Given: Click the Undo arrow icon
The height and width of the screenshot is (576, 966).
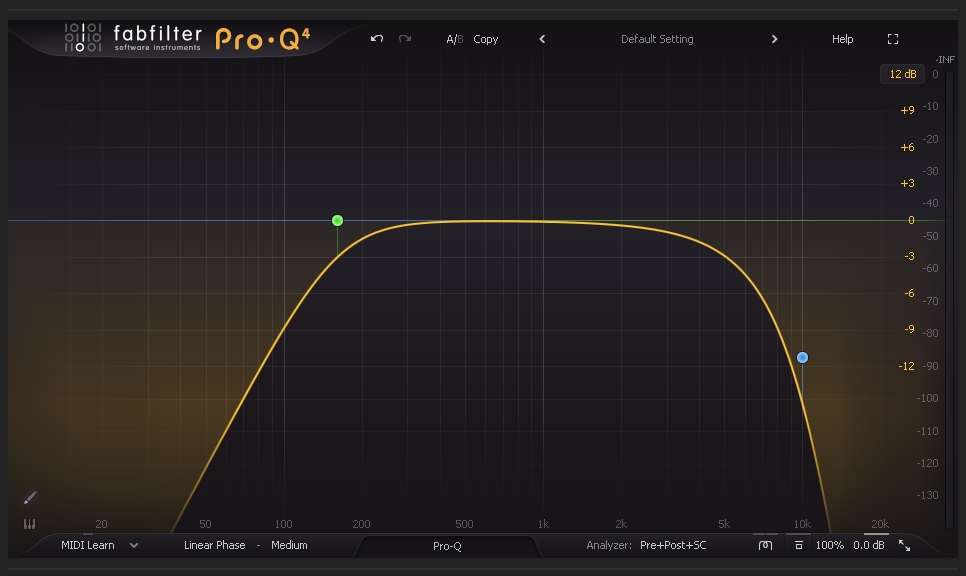Looking at the screenshot, I should (377, 39).
